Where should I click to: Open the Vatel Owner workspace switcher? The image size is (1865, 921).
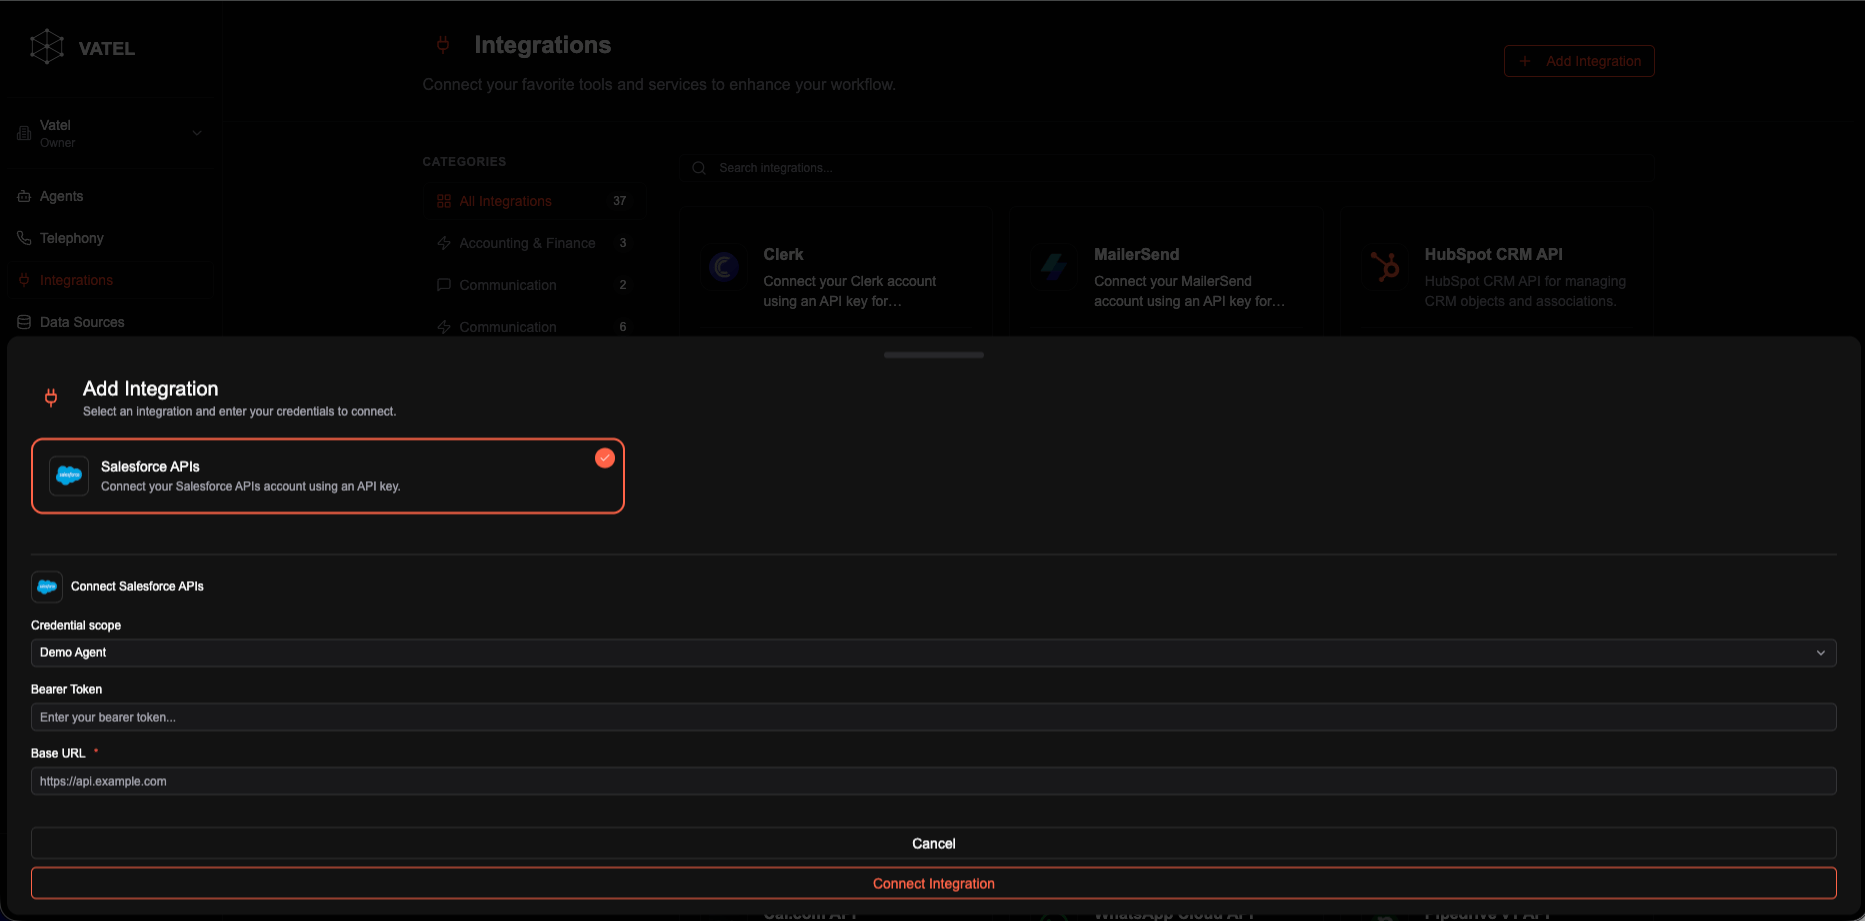point(110,133)
